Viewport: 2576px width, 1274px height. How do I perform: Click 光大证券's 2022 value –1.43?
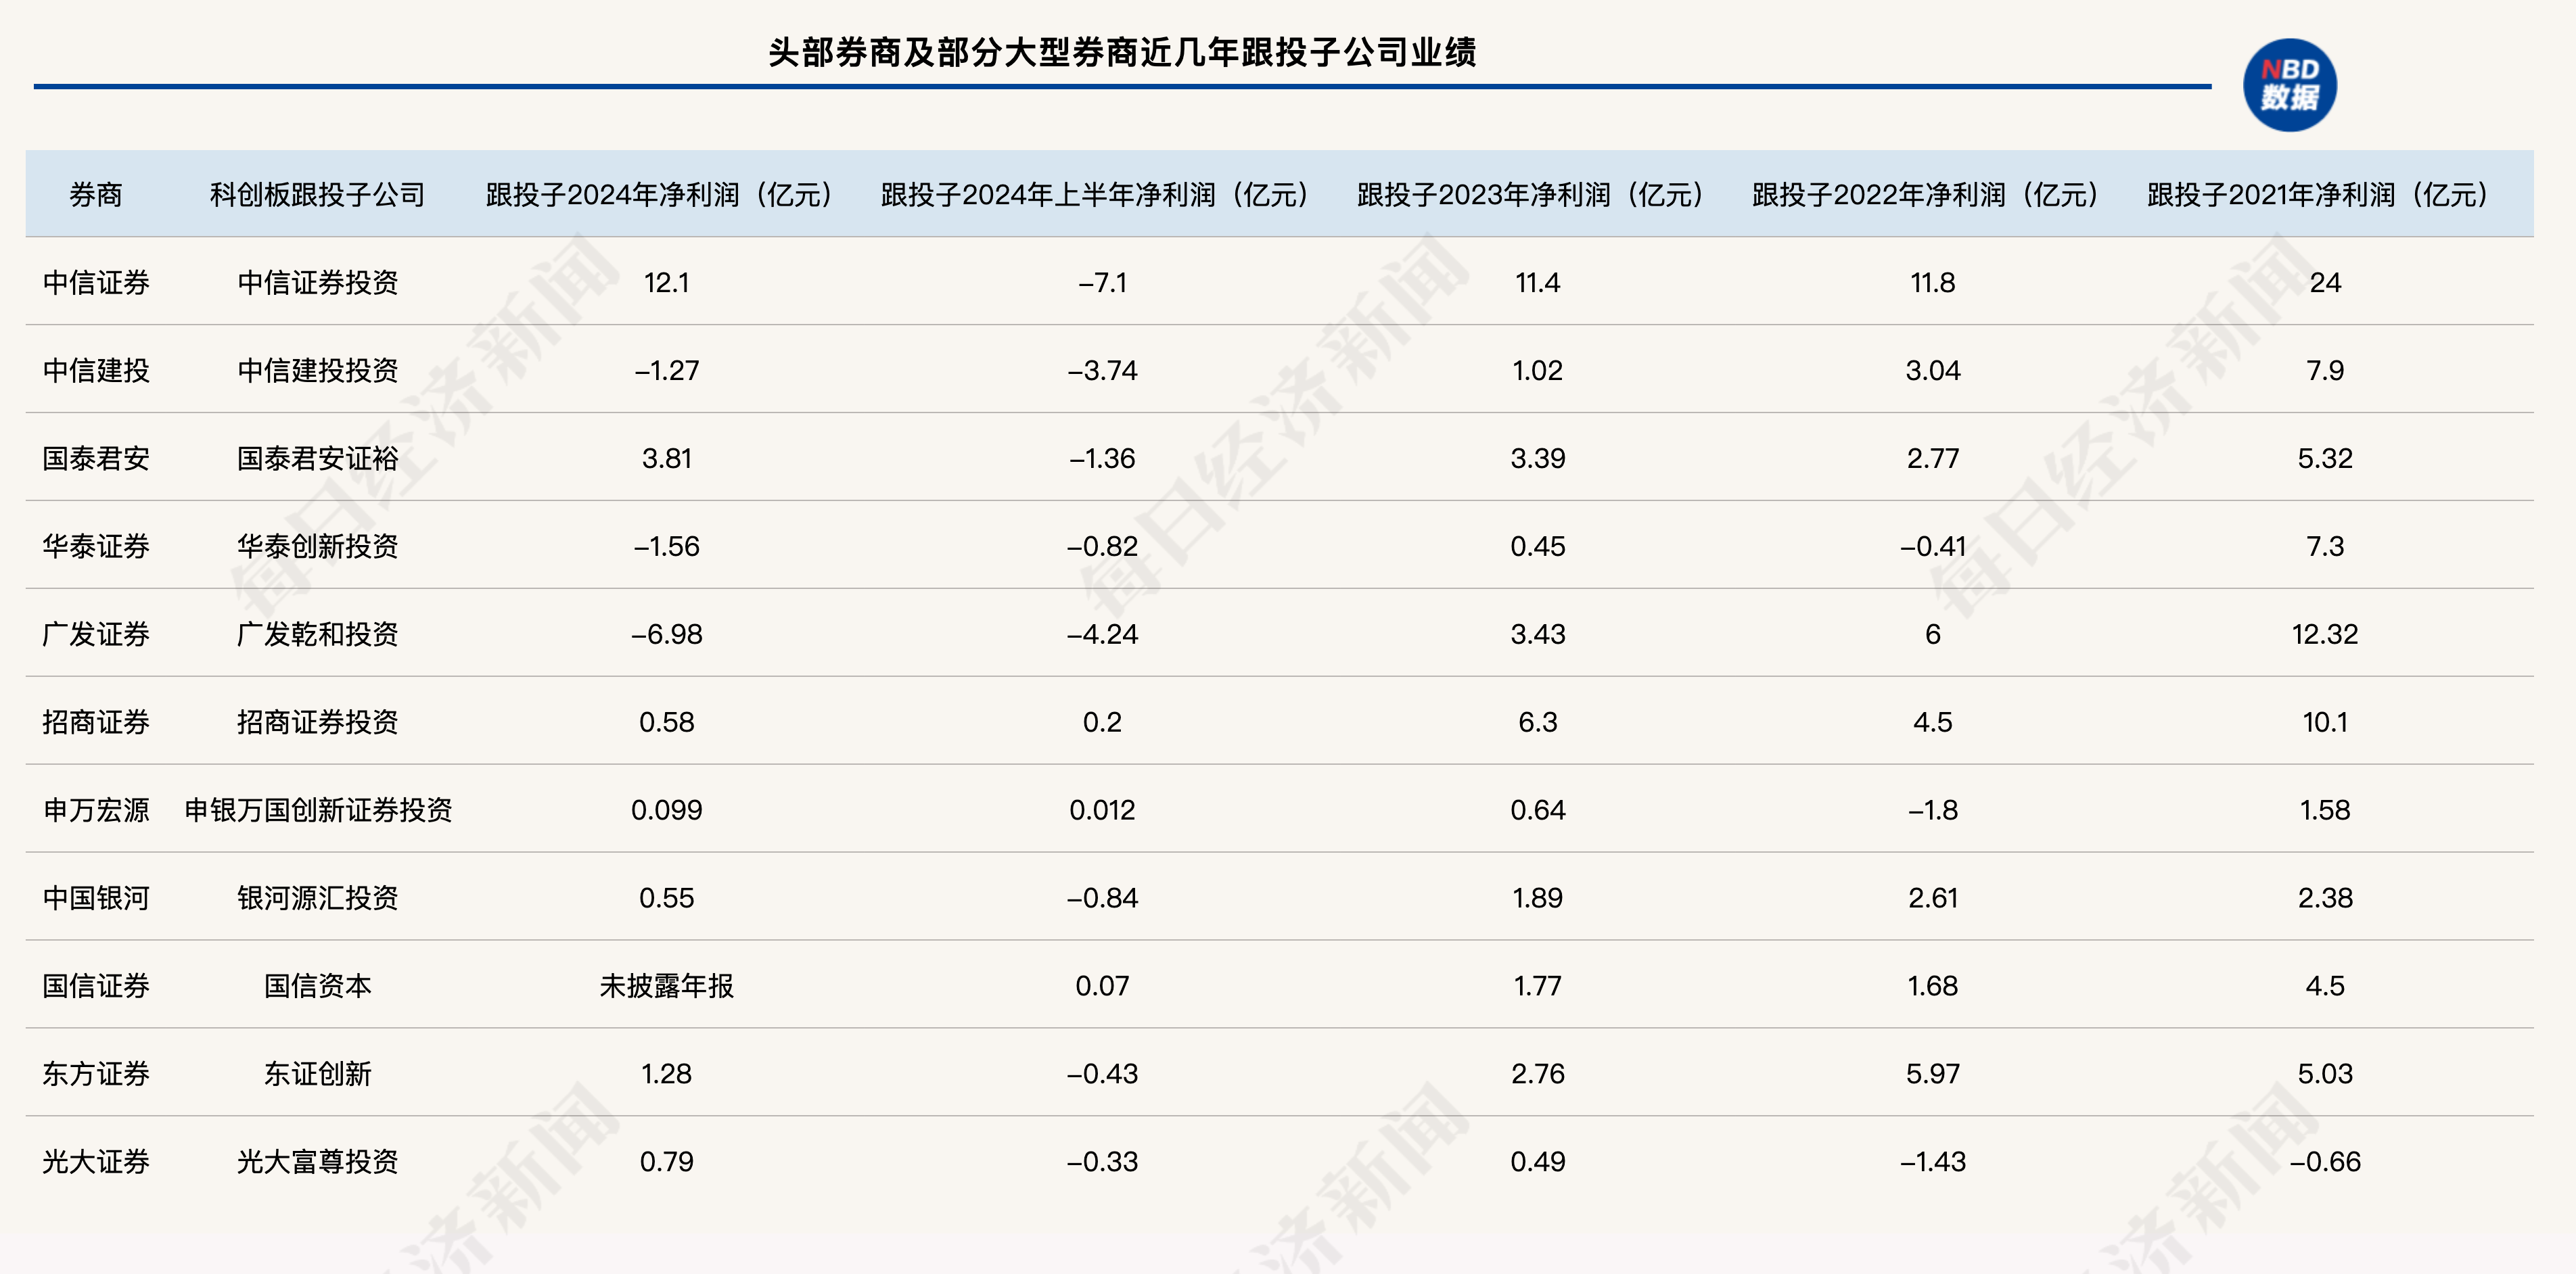point(1933,1162)
